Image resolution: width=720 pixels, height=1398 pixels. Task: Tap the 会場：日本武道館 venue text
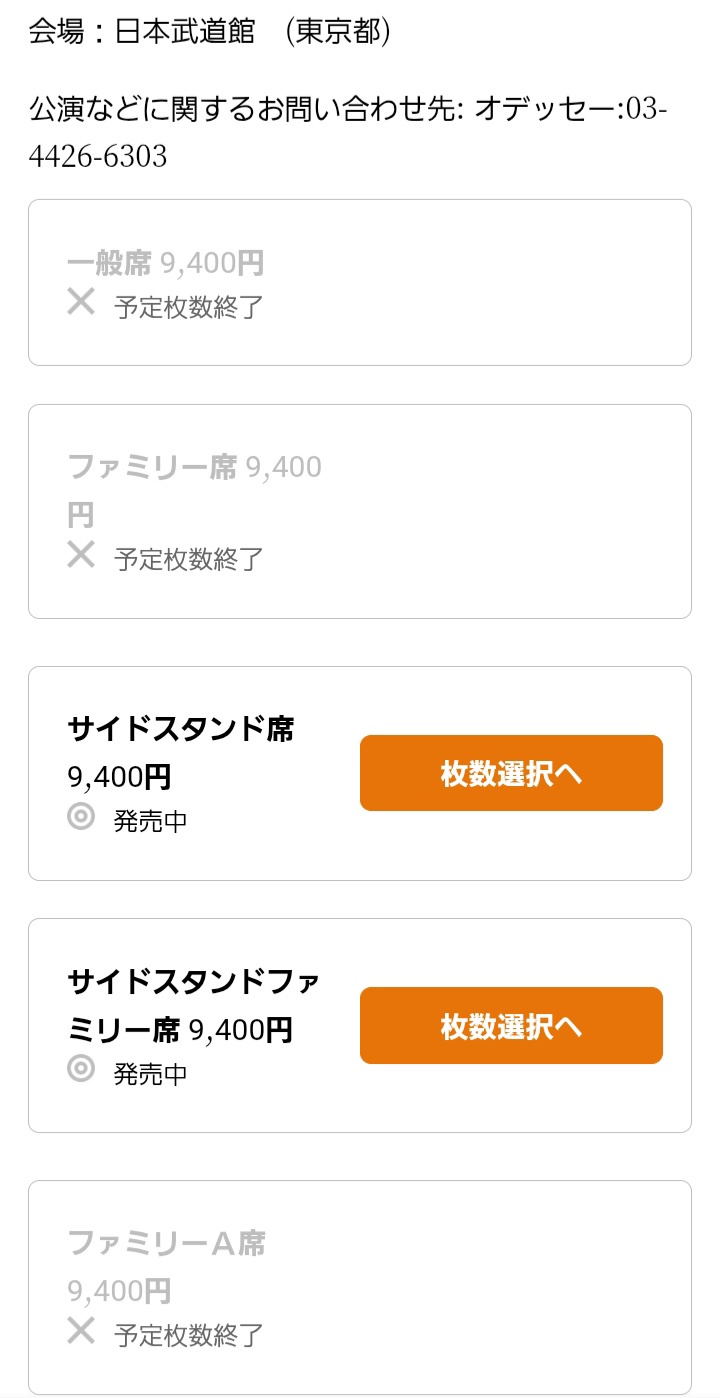[209, 31]
